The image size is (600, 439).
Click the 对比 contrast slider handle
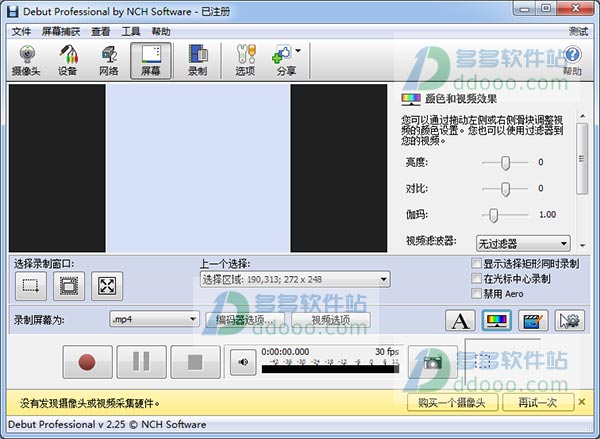505,189
